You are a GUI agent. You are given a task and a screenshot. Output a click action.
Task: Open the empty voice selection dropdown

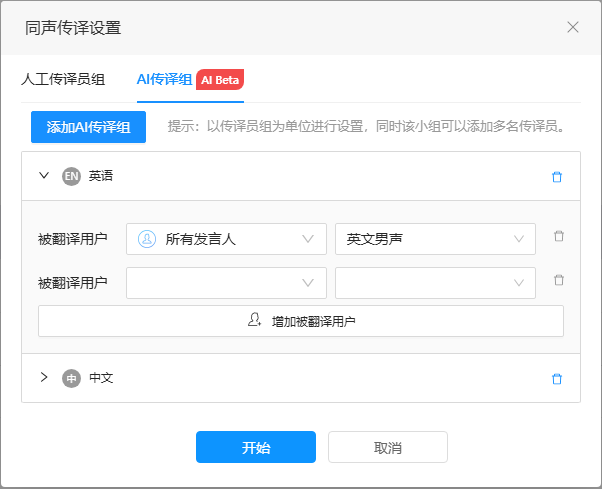coord(435,283)
